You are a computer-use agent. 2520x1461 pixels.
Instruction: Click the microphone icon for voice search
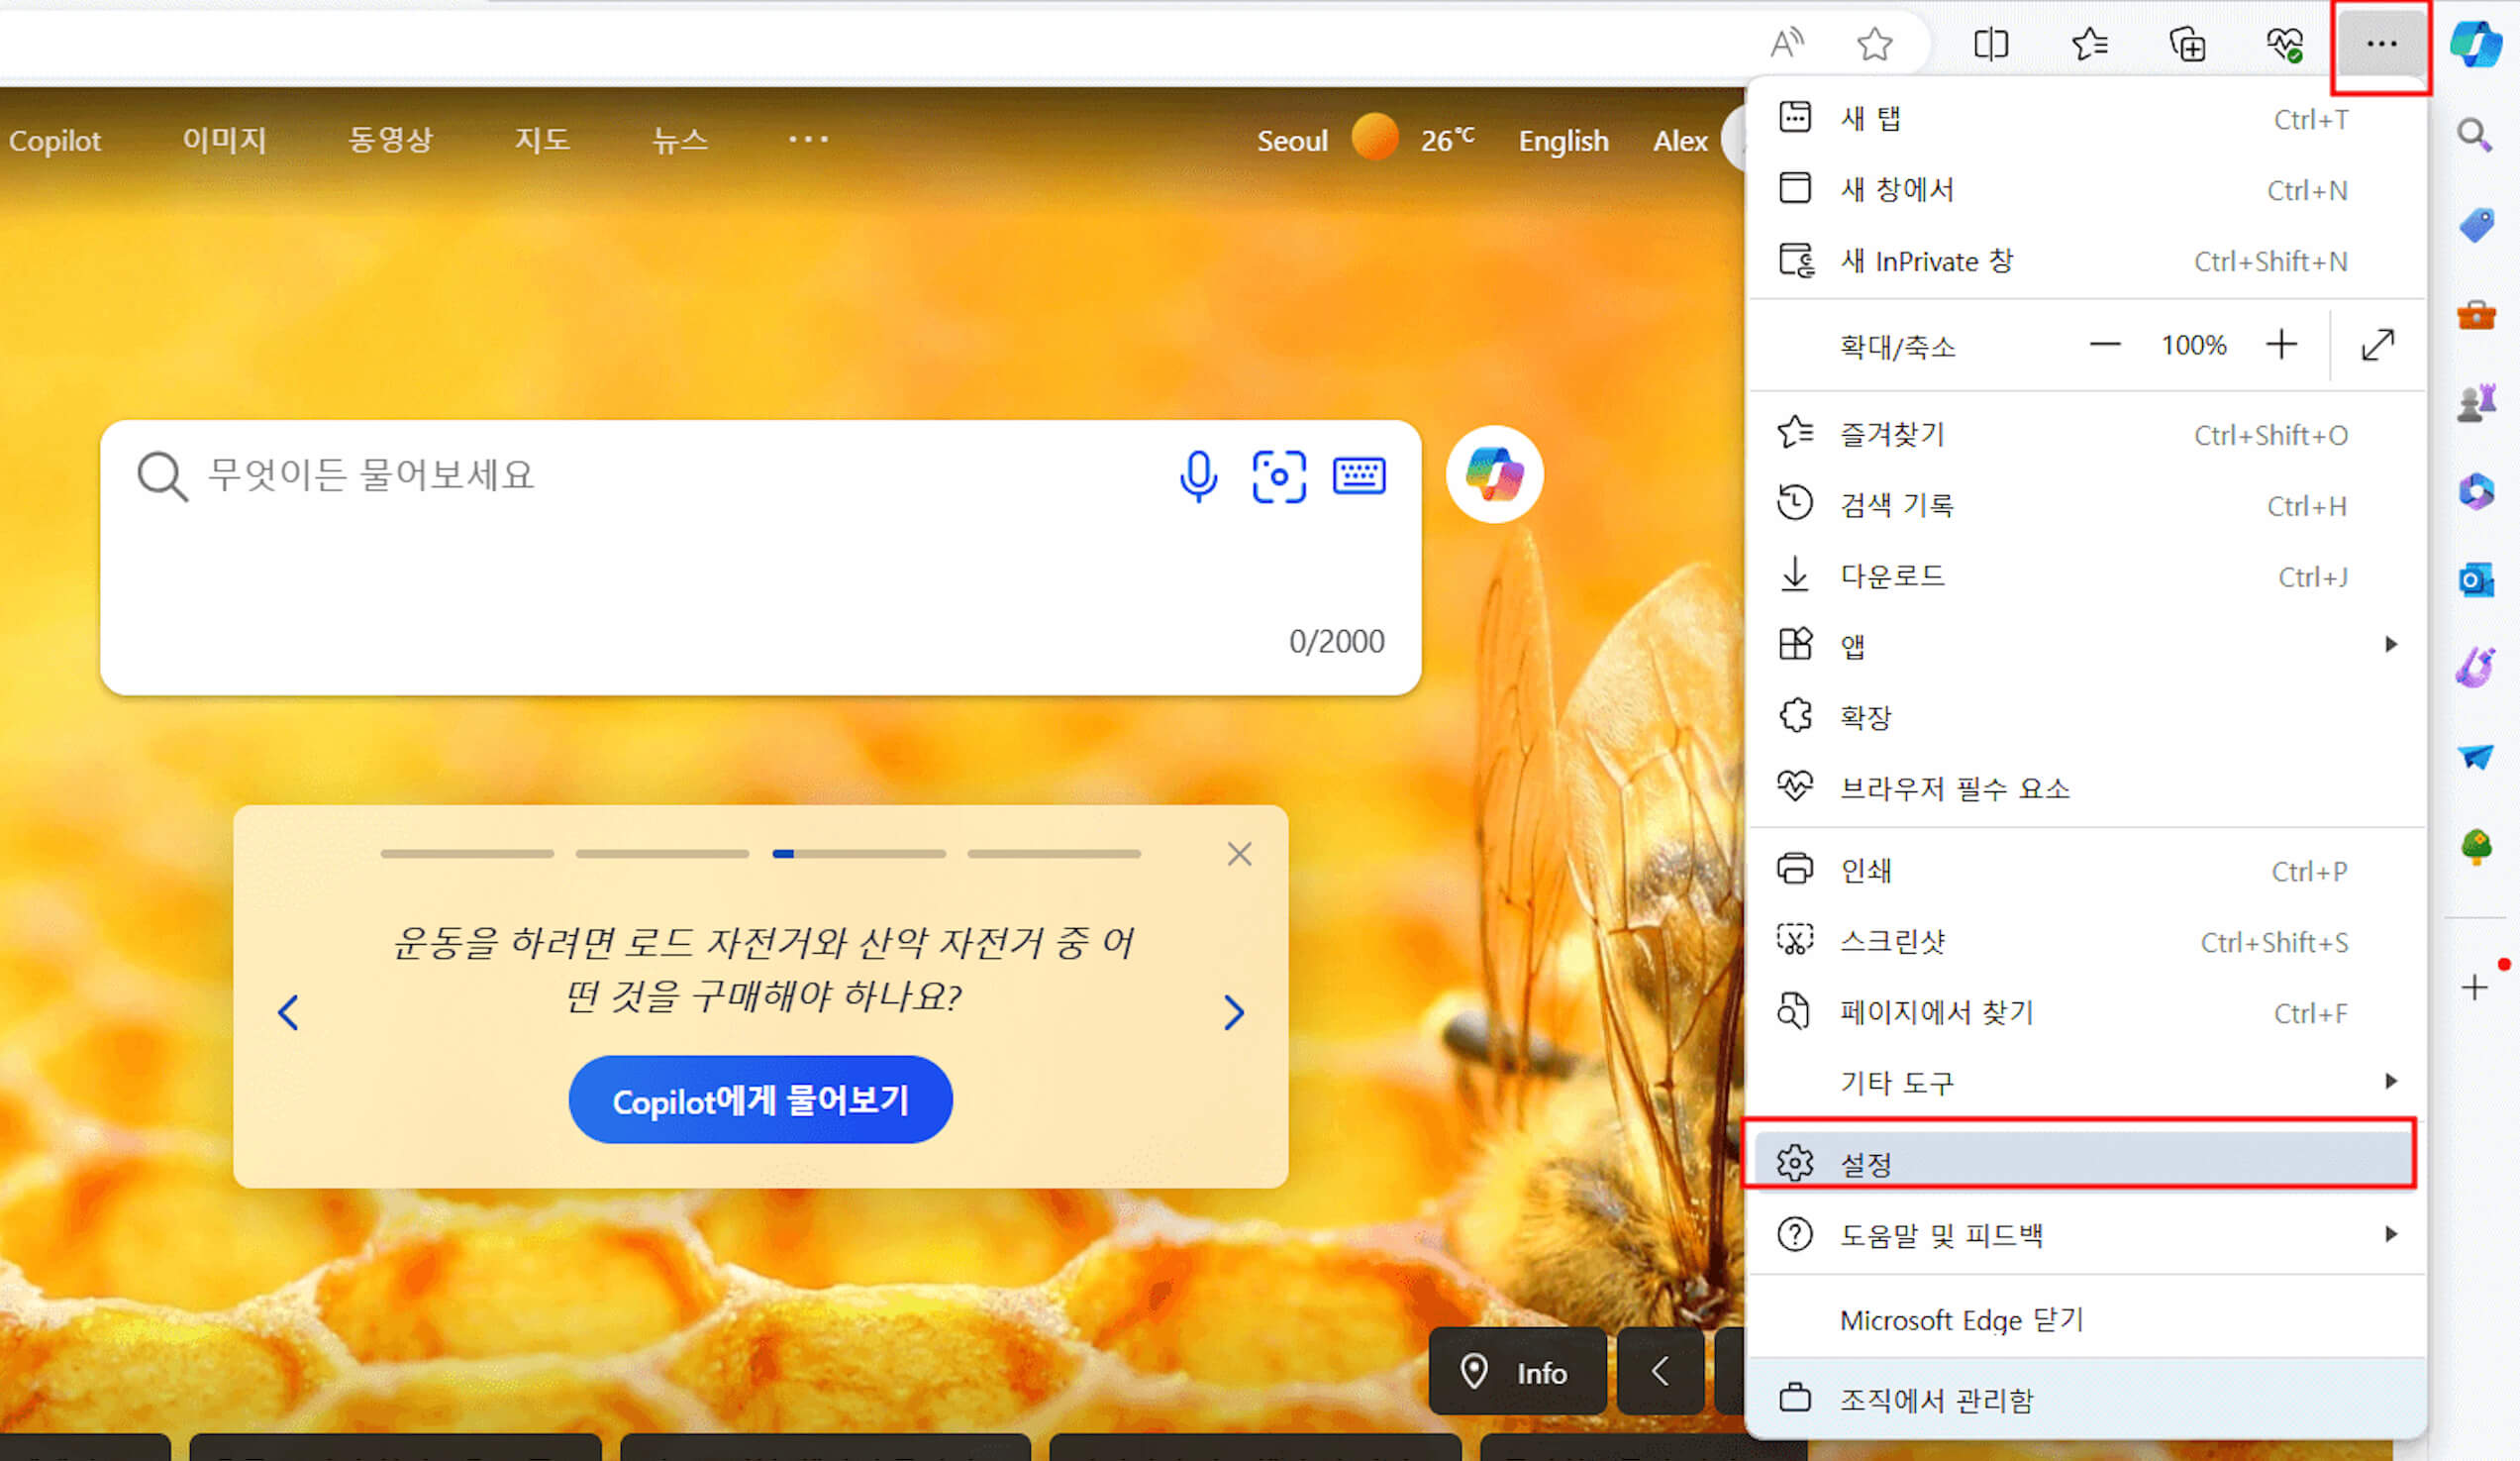pyautogui.click(x=1198, y=476)
